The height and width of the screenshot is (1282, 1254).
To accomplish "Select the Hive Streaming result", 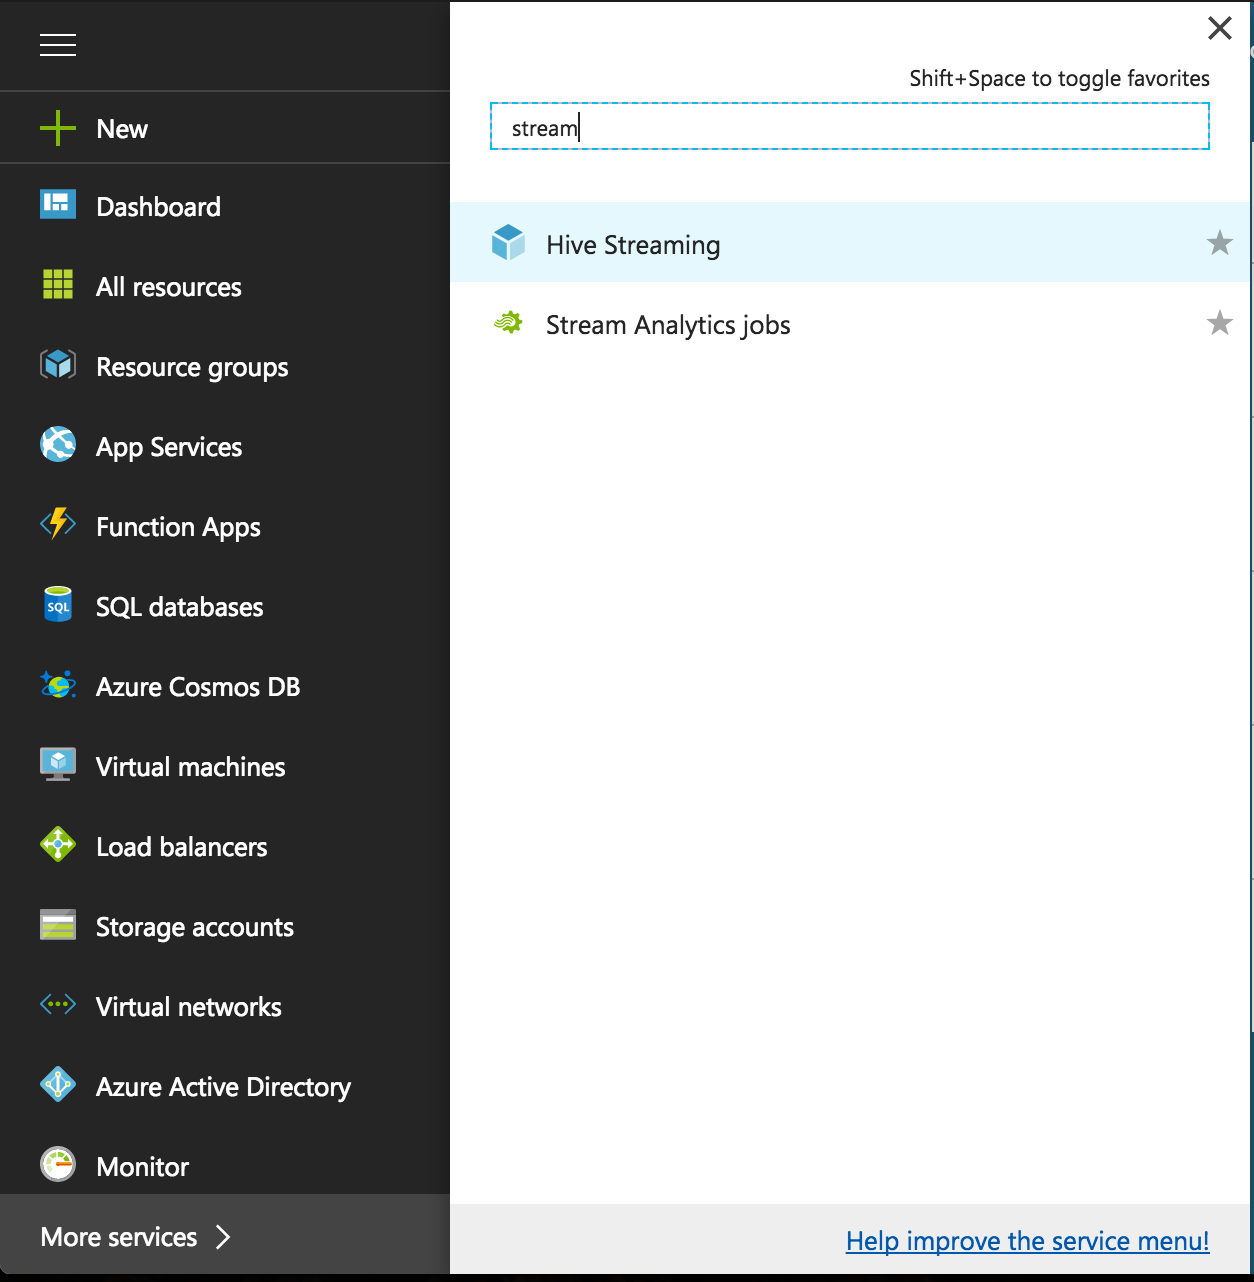I will pos(850,242).
